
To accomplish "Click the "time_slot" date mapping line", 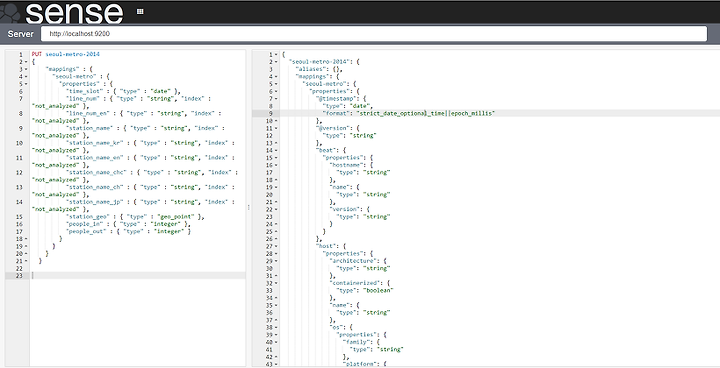I will tap(124, 91).
